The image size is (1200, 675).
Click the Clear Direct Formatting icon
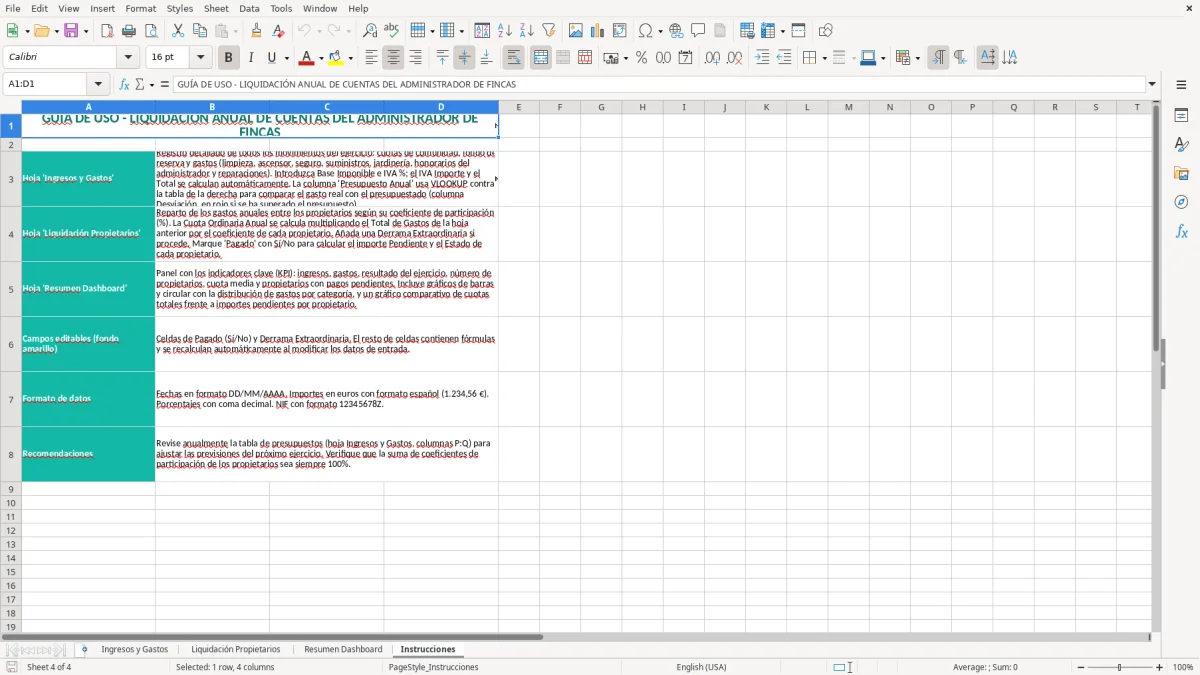coord(279,31)
